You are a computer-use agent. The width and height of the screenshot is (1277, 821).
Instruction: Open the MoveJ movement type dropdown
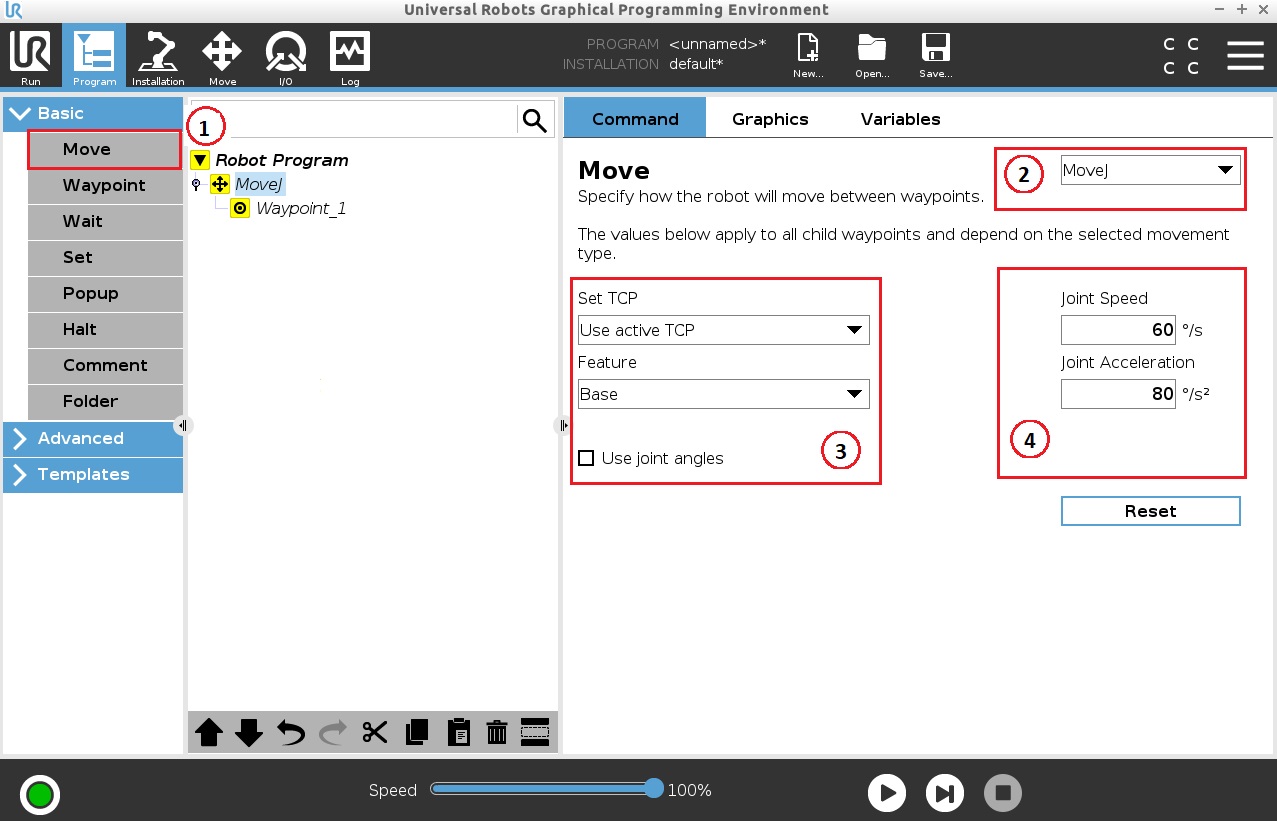coord(1150,170)
